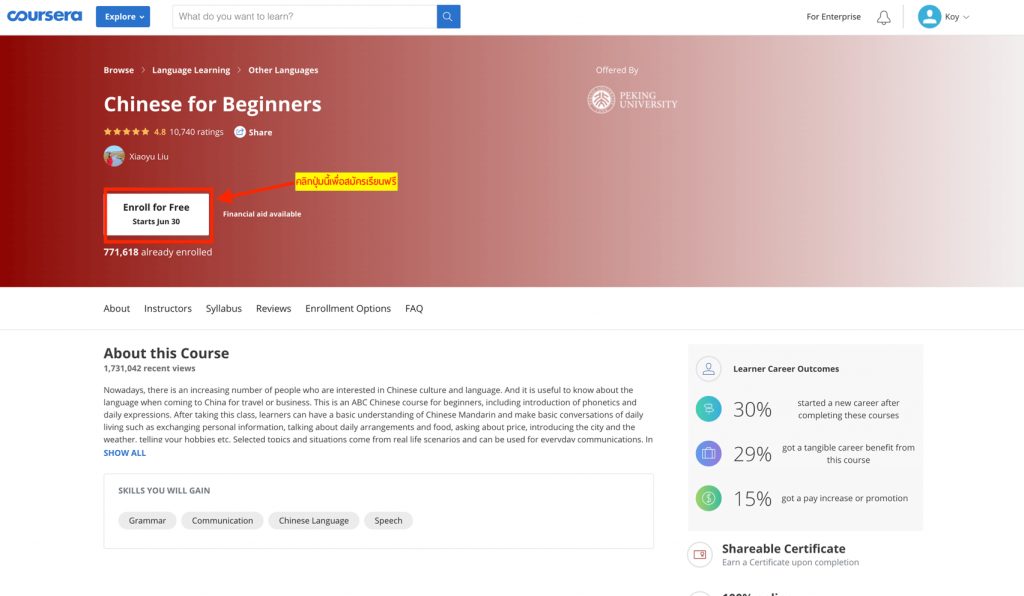
Task: Click Financial aid available link
Action: click(x=262, y=214)
